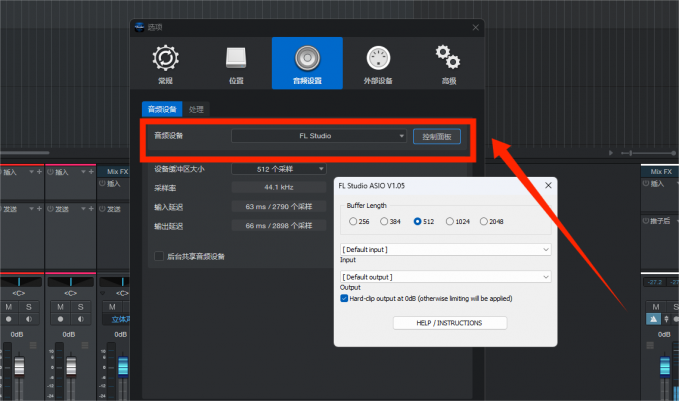Open the 常规 (General) options page

(x=165, y=64)
